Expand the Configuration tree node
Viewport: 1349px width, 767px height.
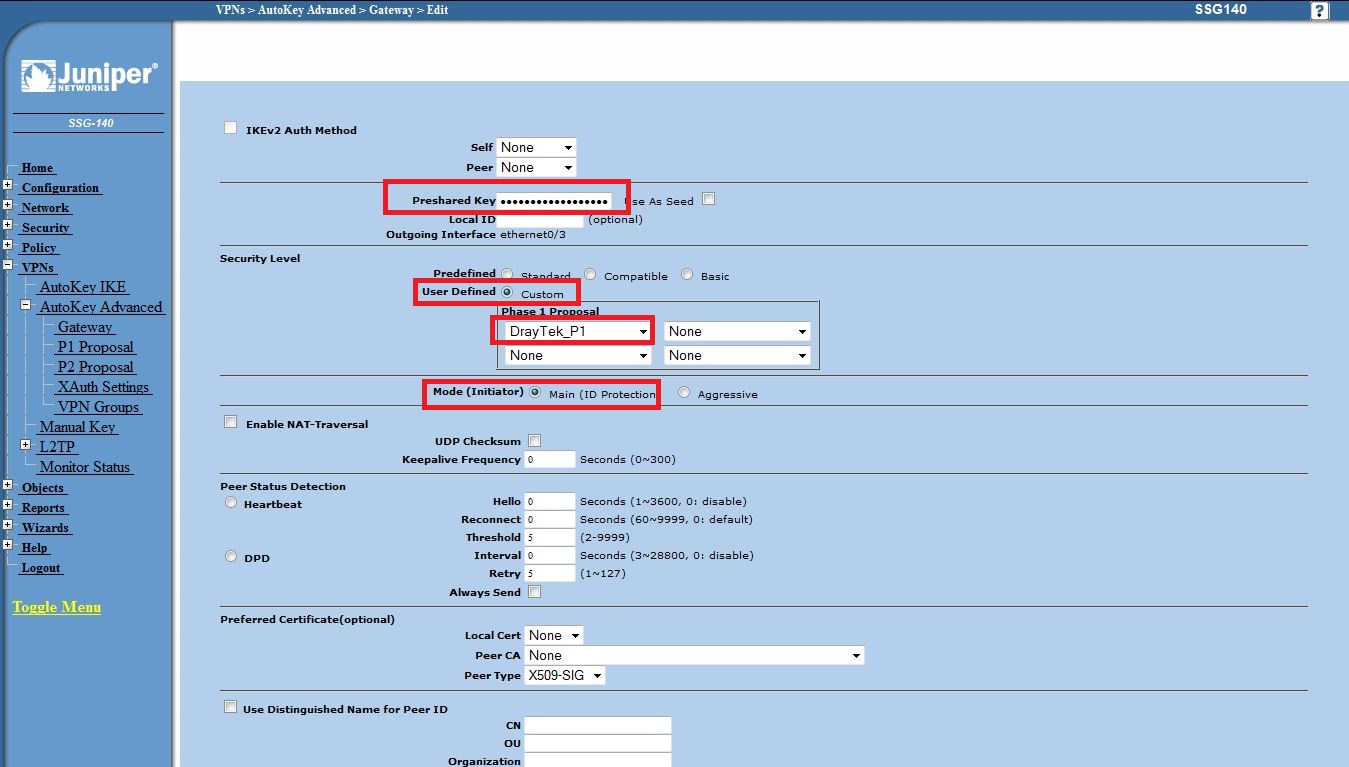click(7, 186)
